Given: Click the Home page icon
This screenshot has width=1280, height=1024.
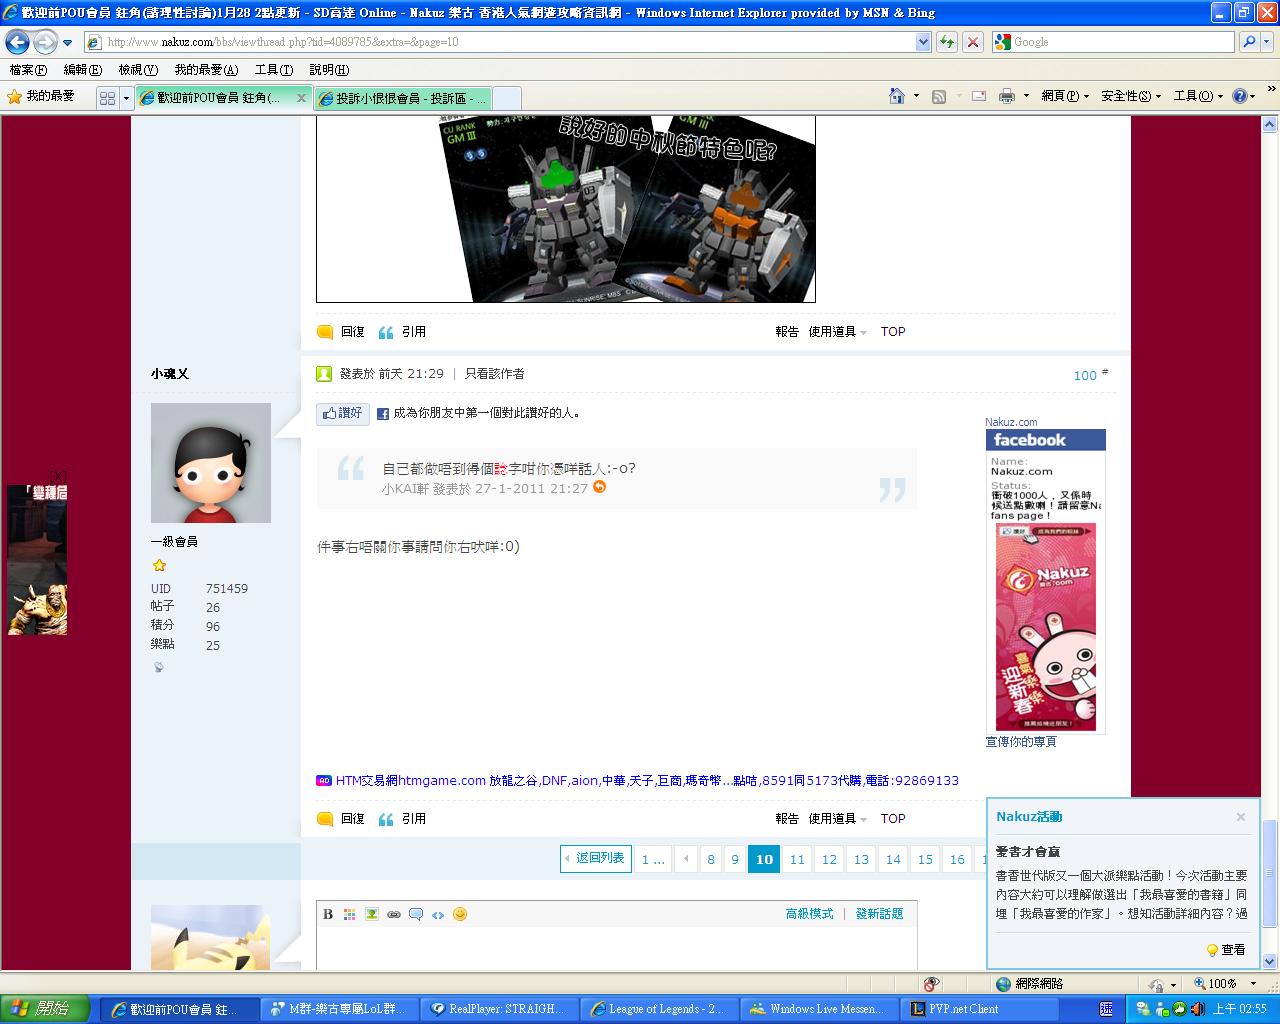Looking at the screenshot, I should click(x=897, y=96).
